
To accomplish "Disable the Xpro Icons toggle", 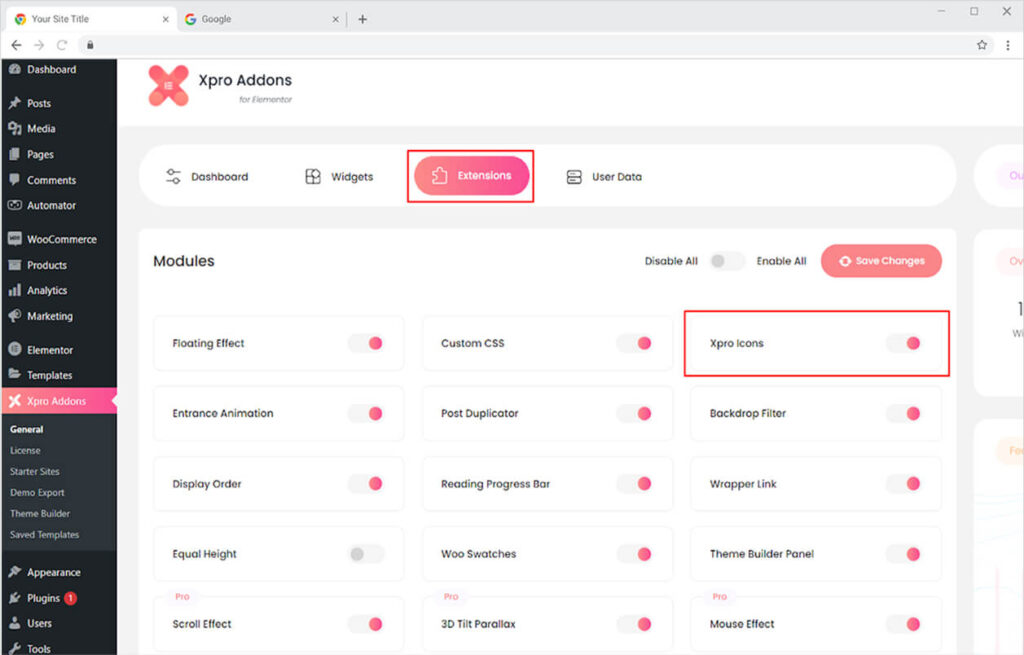I will [904, 343].
